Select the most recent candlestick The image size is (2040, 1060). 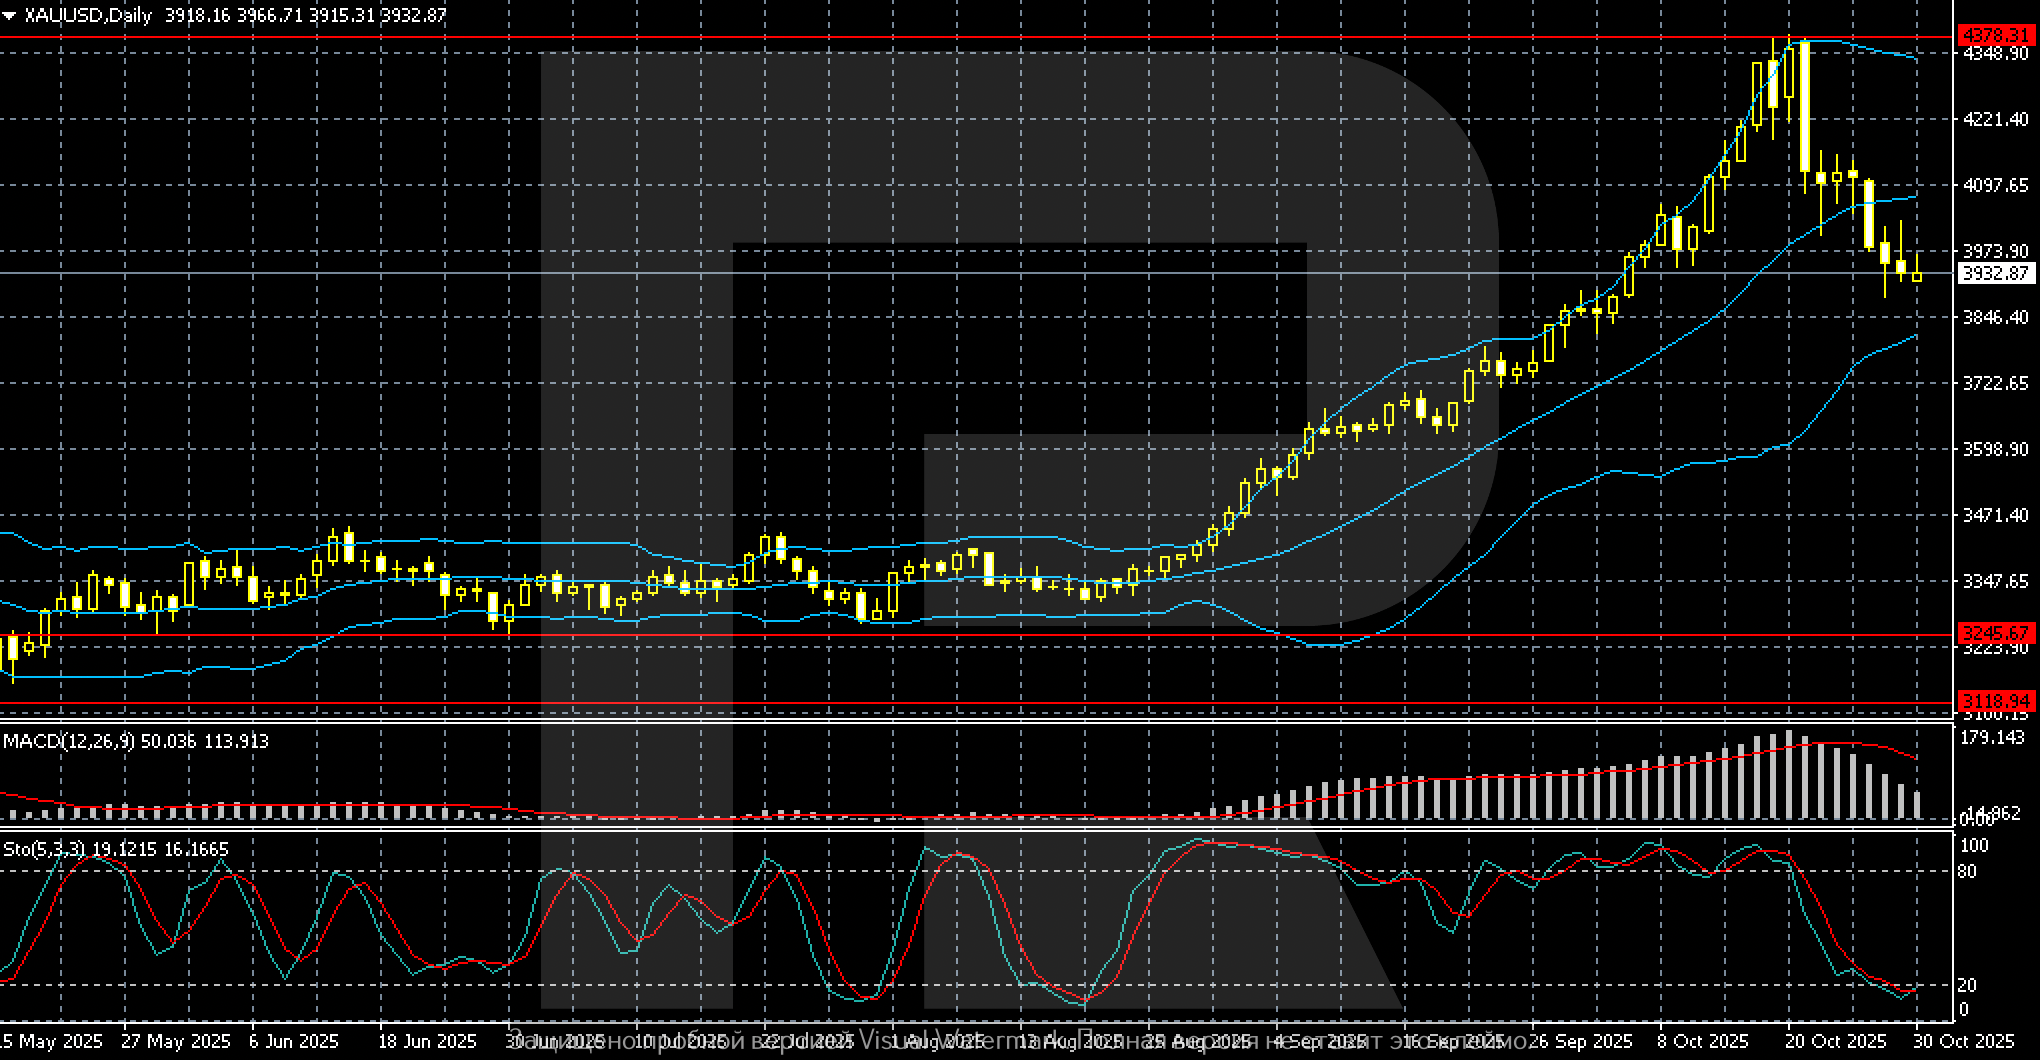coord(1918,278)
